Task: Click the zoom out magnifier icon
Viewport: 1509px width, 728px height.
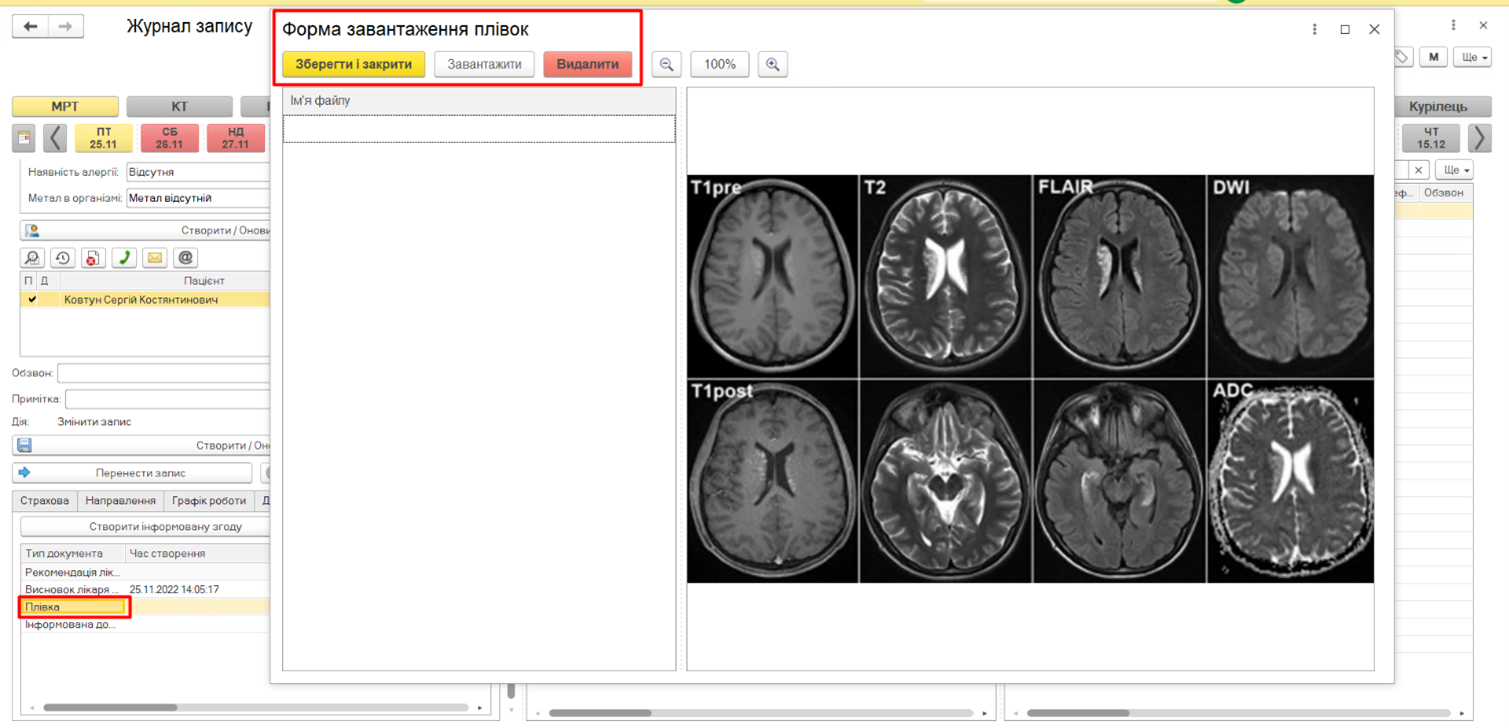Action: pos(666,64)
